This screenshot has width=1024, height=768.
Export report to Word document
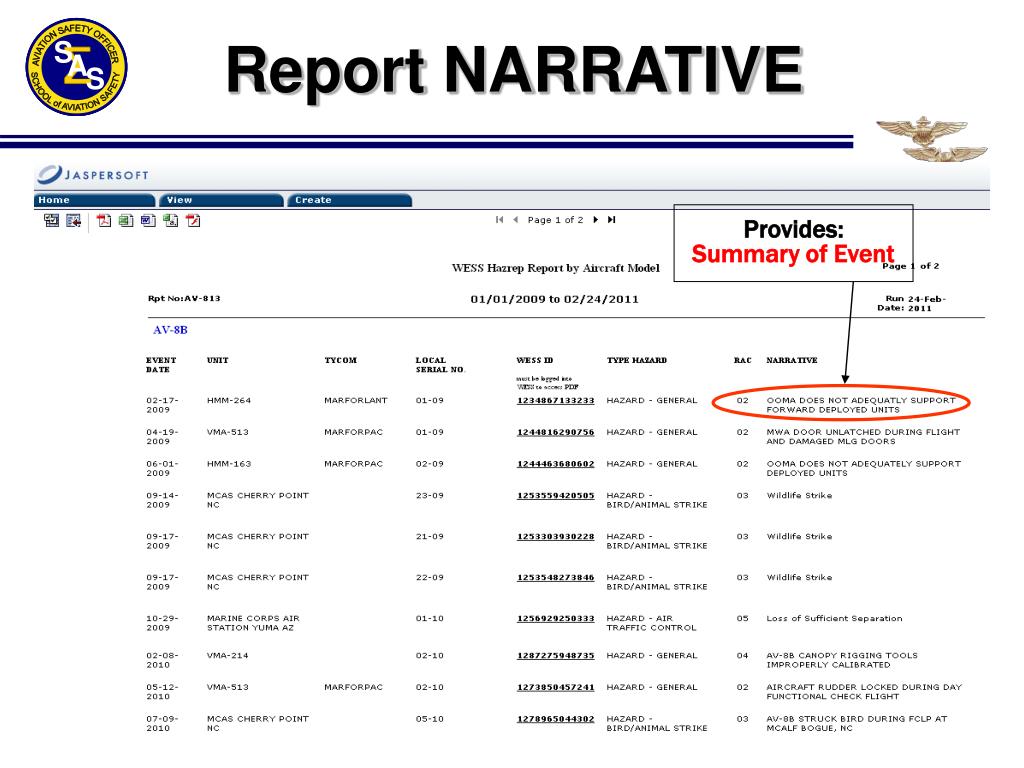(x=148, y=221)
